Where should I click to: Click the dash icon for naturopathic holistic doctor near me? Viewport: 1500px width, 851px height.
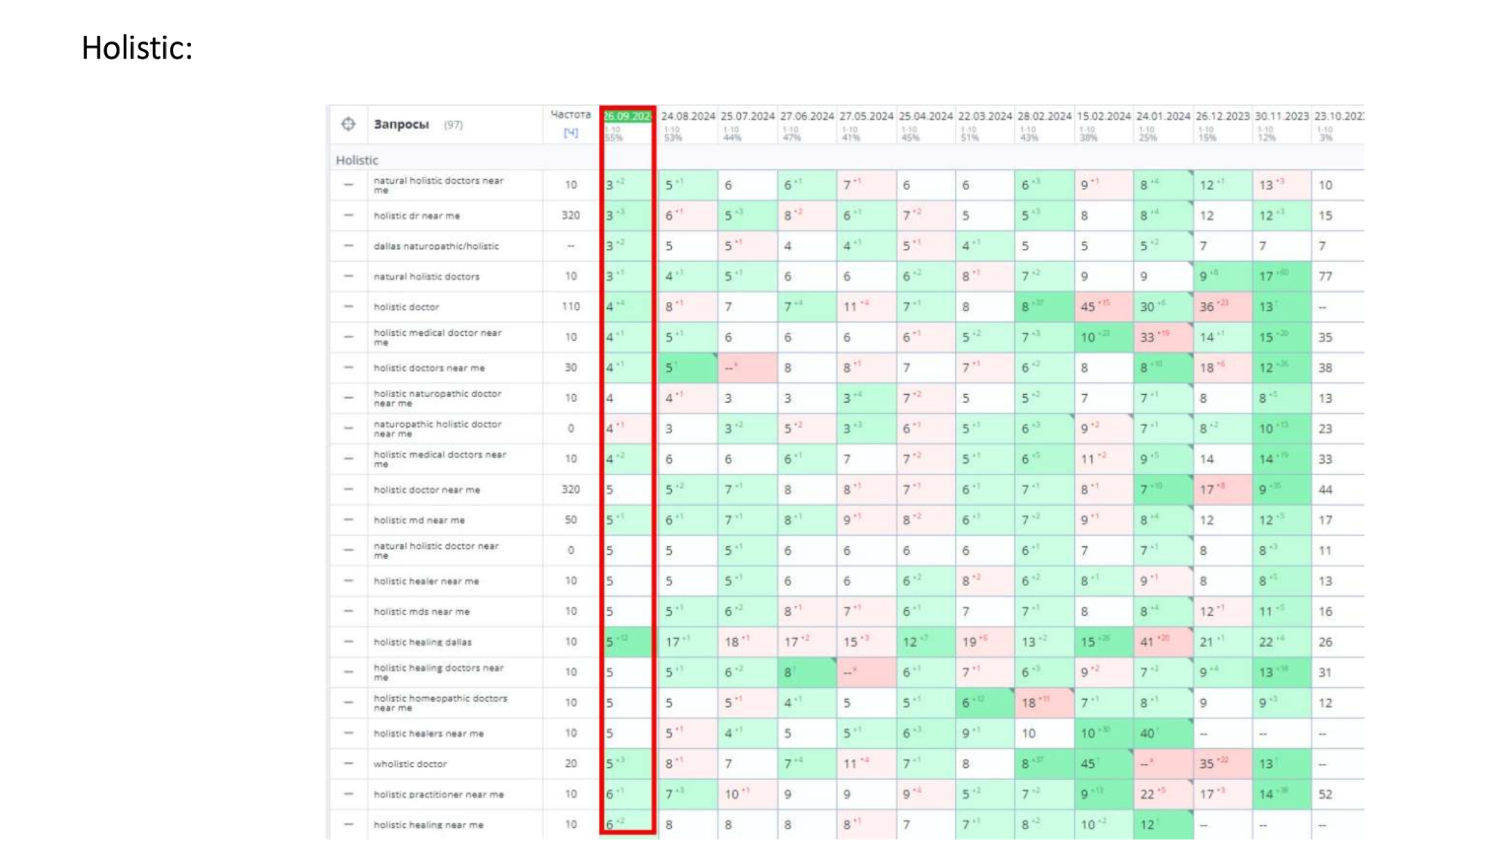point(348,428)
